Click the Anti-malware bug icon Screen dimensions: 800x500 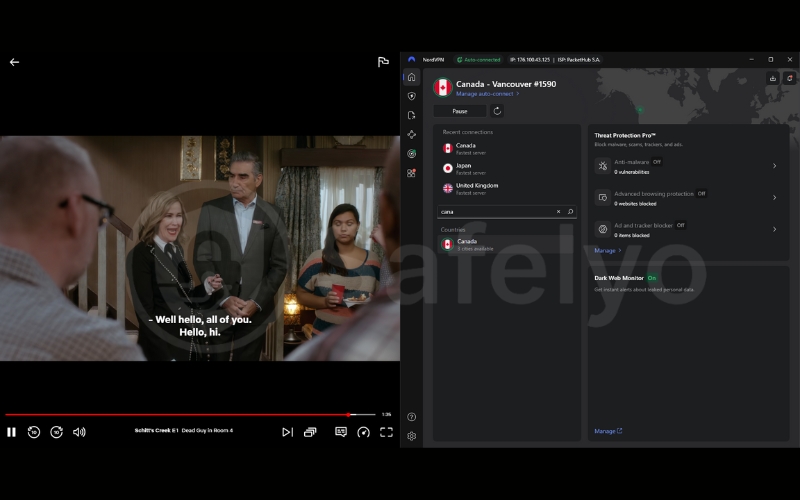pyautogui.click(x=603, y=166)
